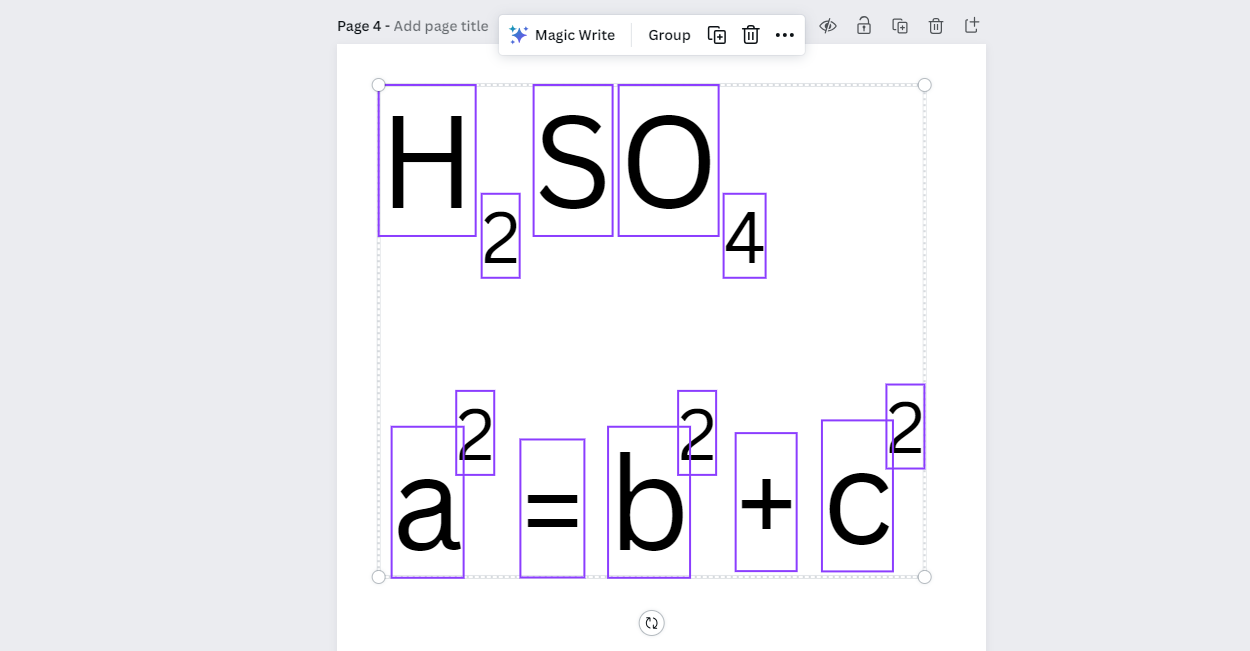Image resolution: width=1250 pixels, height=651 pixels.
Task: Click the rotate handle below the selection
Action: [652, 623]
